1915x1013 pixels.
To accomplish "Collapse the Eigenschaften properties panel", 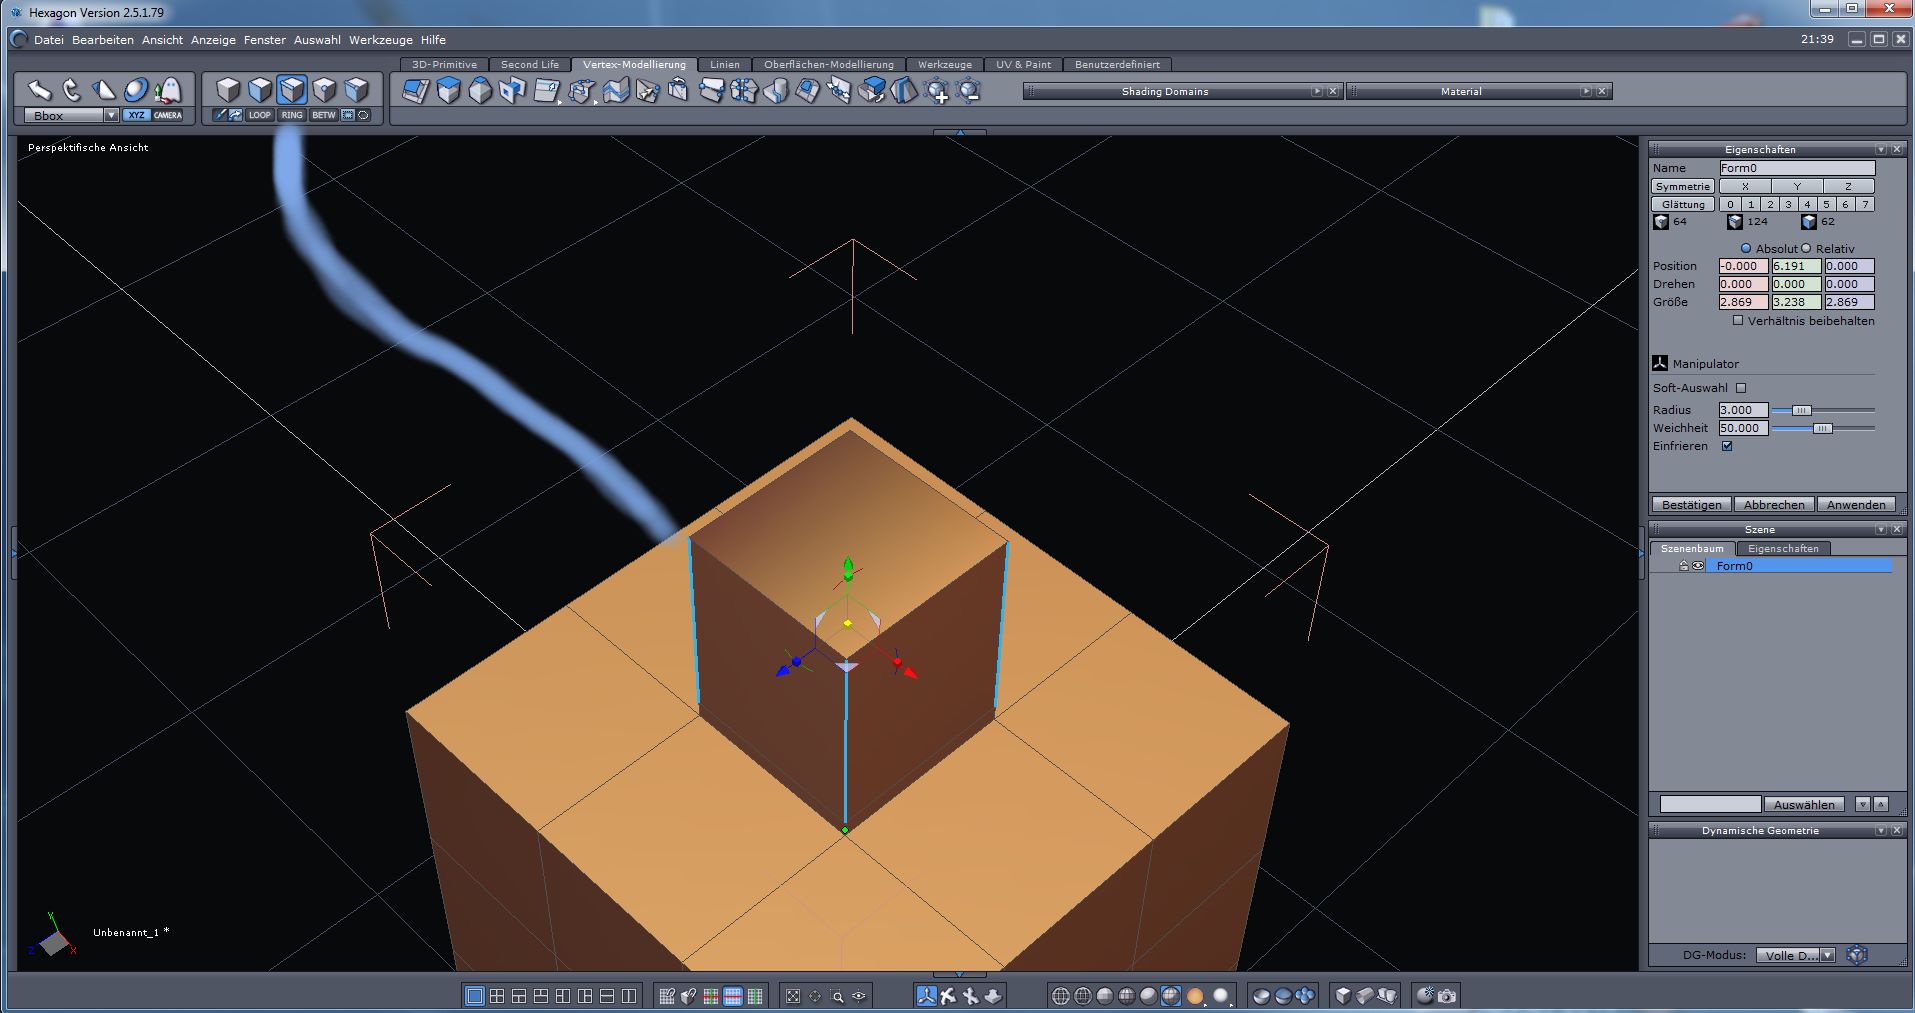I will point(1881,149).
